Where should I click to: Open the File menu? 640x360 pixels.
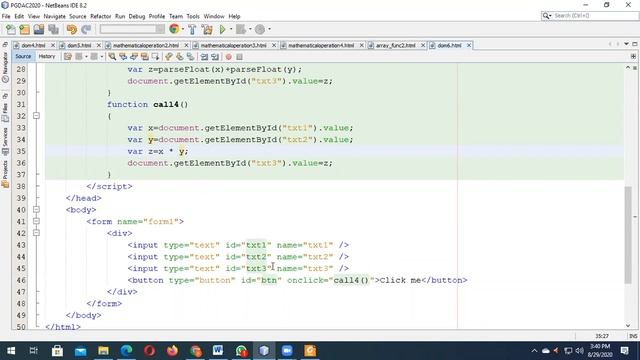[6, 16]
